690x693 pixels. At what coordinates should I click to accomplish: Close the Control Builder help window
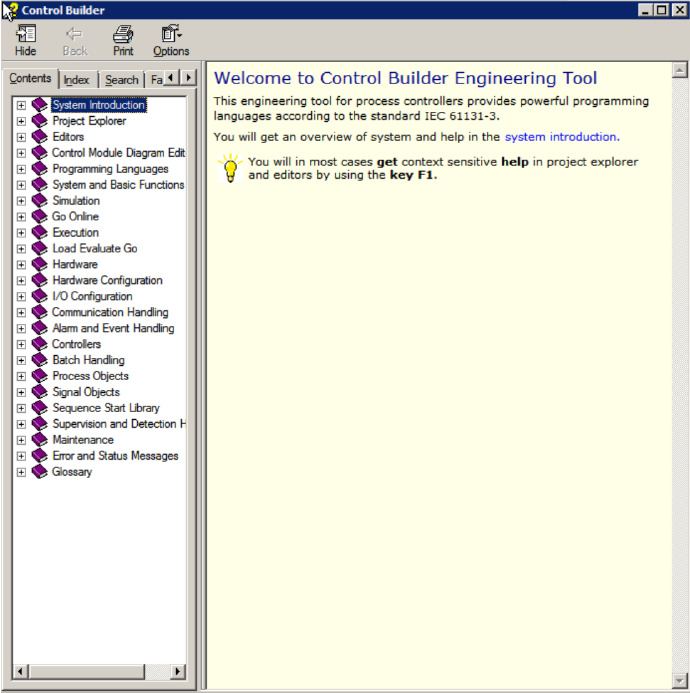pos(679,10)
